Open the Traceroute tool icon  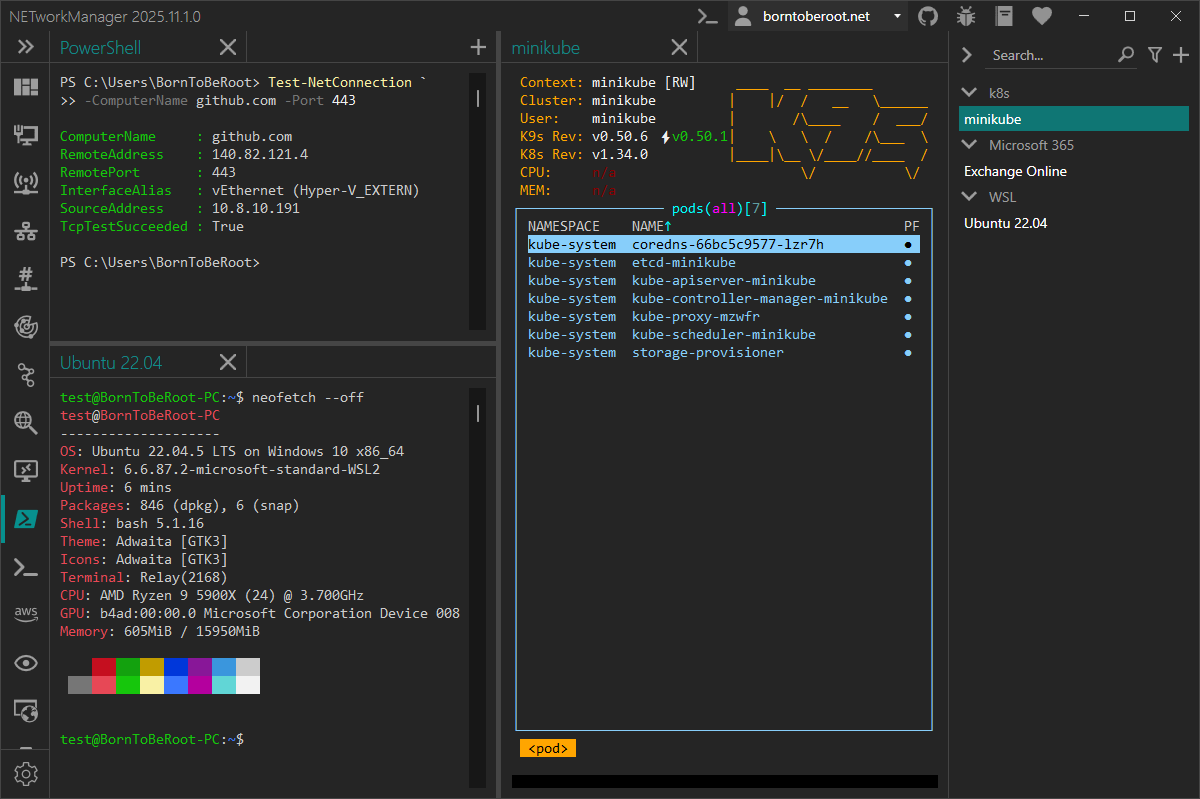(x=25, y=375)
